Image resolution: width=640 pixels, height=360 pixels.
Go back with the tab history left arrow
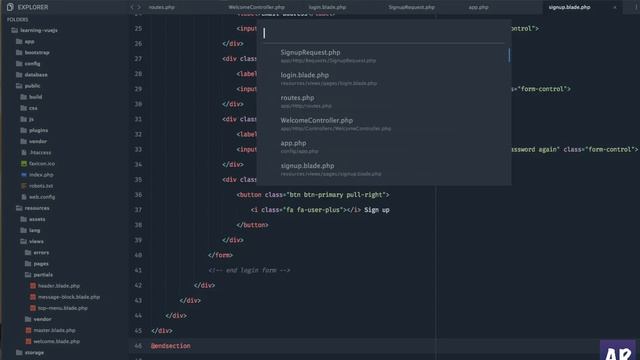(132, 7)
